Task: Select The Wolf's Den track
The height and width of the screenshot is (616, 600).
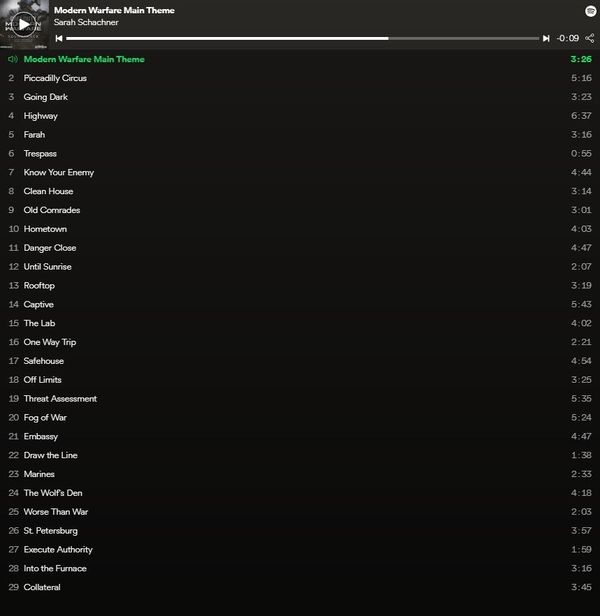Action: [x=300, y=493]
